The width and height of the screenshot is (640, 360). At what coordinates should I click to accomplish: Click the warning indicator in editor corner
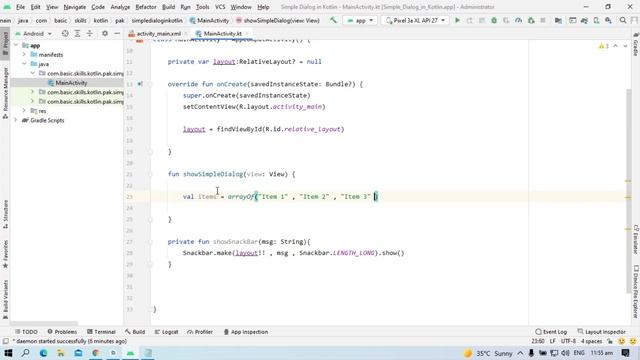pyautogui.click(x=604, y=46)
